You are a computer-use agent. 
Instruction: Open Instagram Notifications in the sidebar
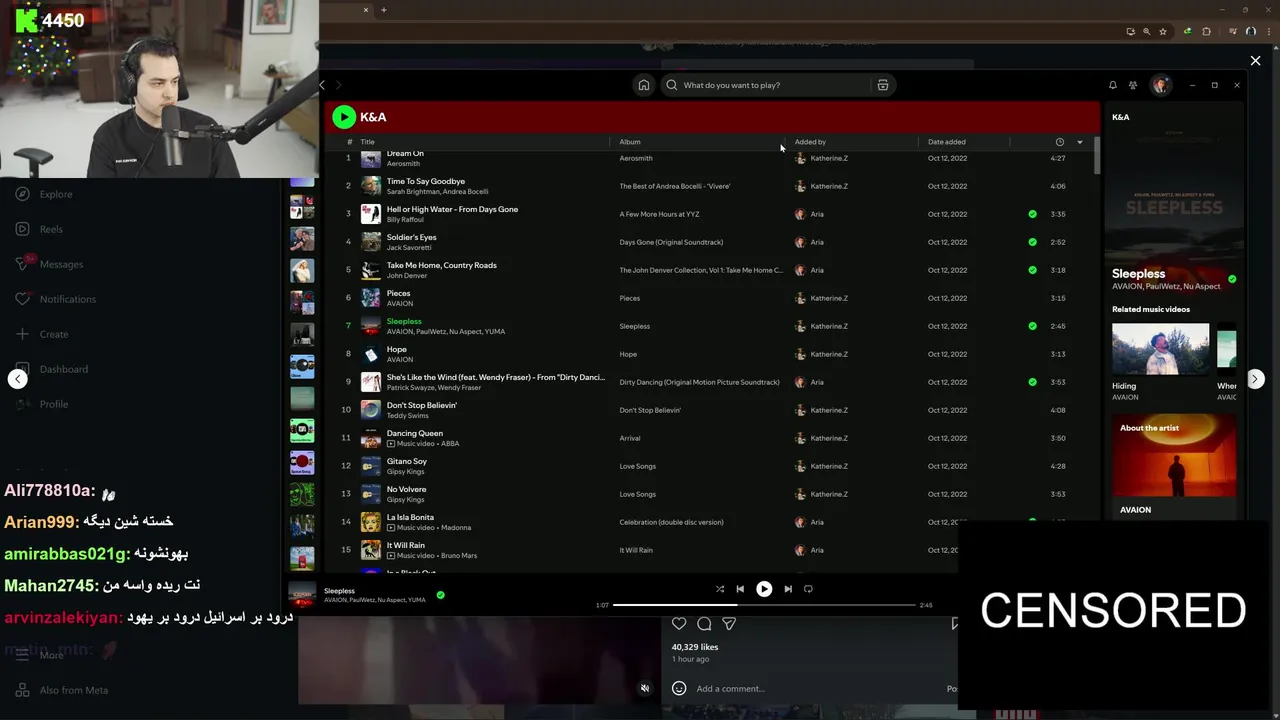tap(55, 299)
